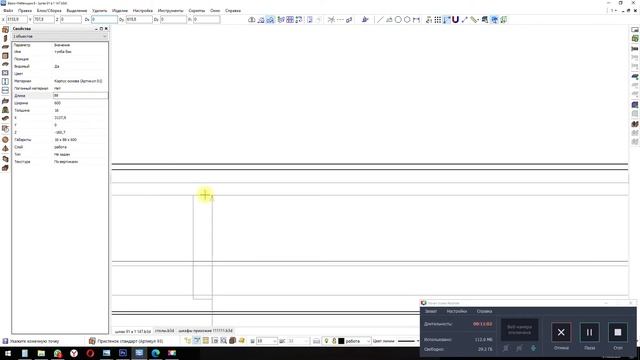640x360 pixels.
Task: Click the round brown sphere icon in left sidebar
Action: click(5, 140)
